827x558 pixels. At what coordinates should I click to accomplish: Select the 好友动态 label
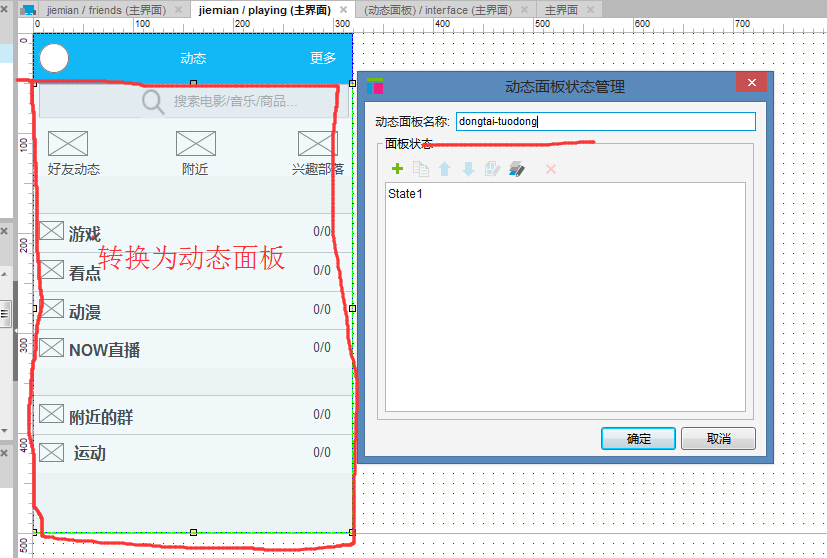[x=74, y=169]
